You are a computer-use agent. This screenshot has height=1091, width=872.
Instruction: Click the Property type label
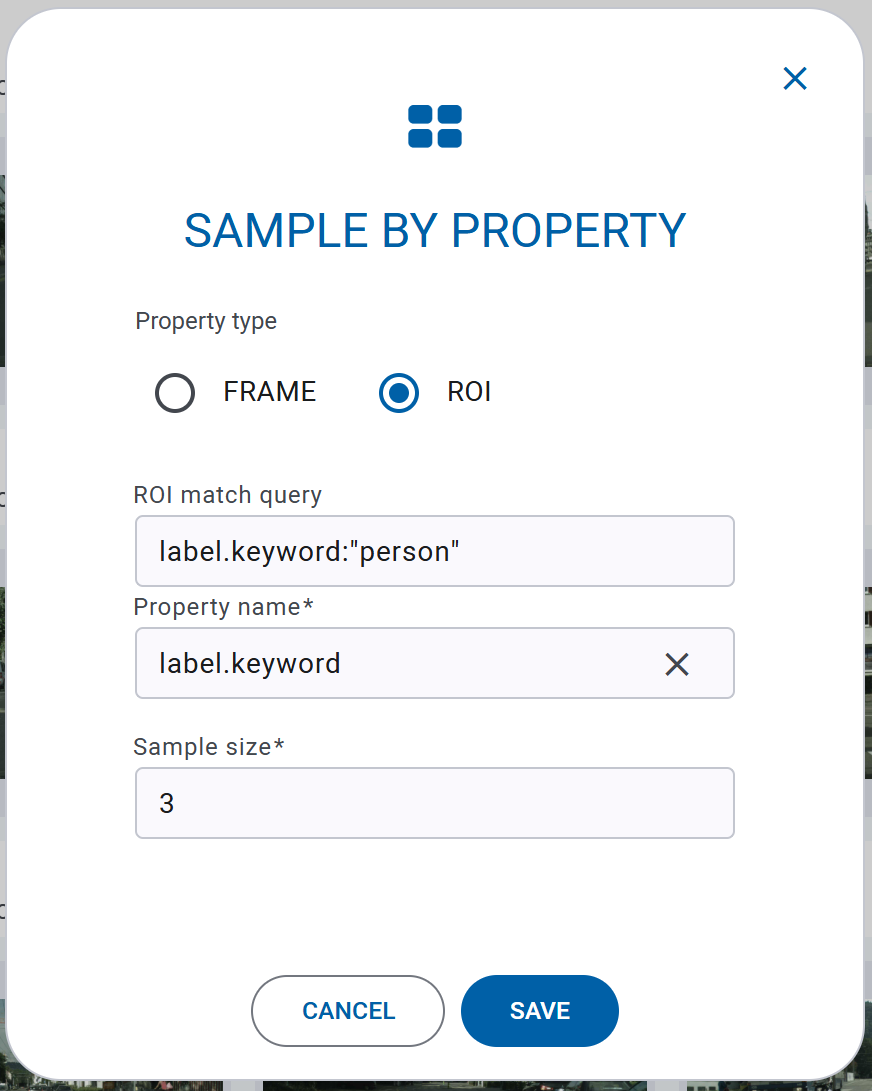coord(206,321)
